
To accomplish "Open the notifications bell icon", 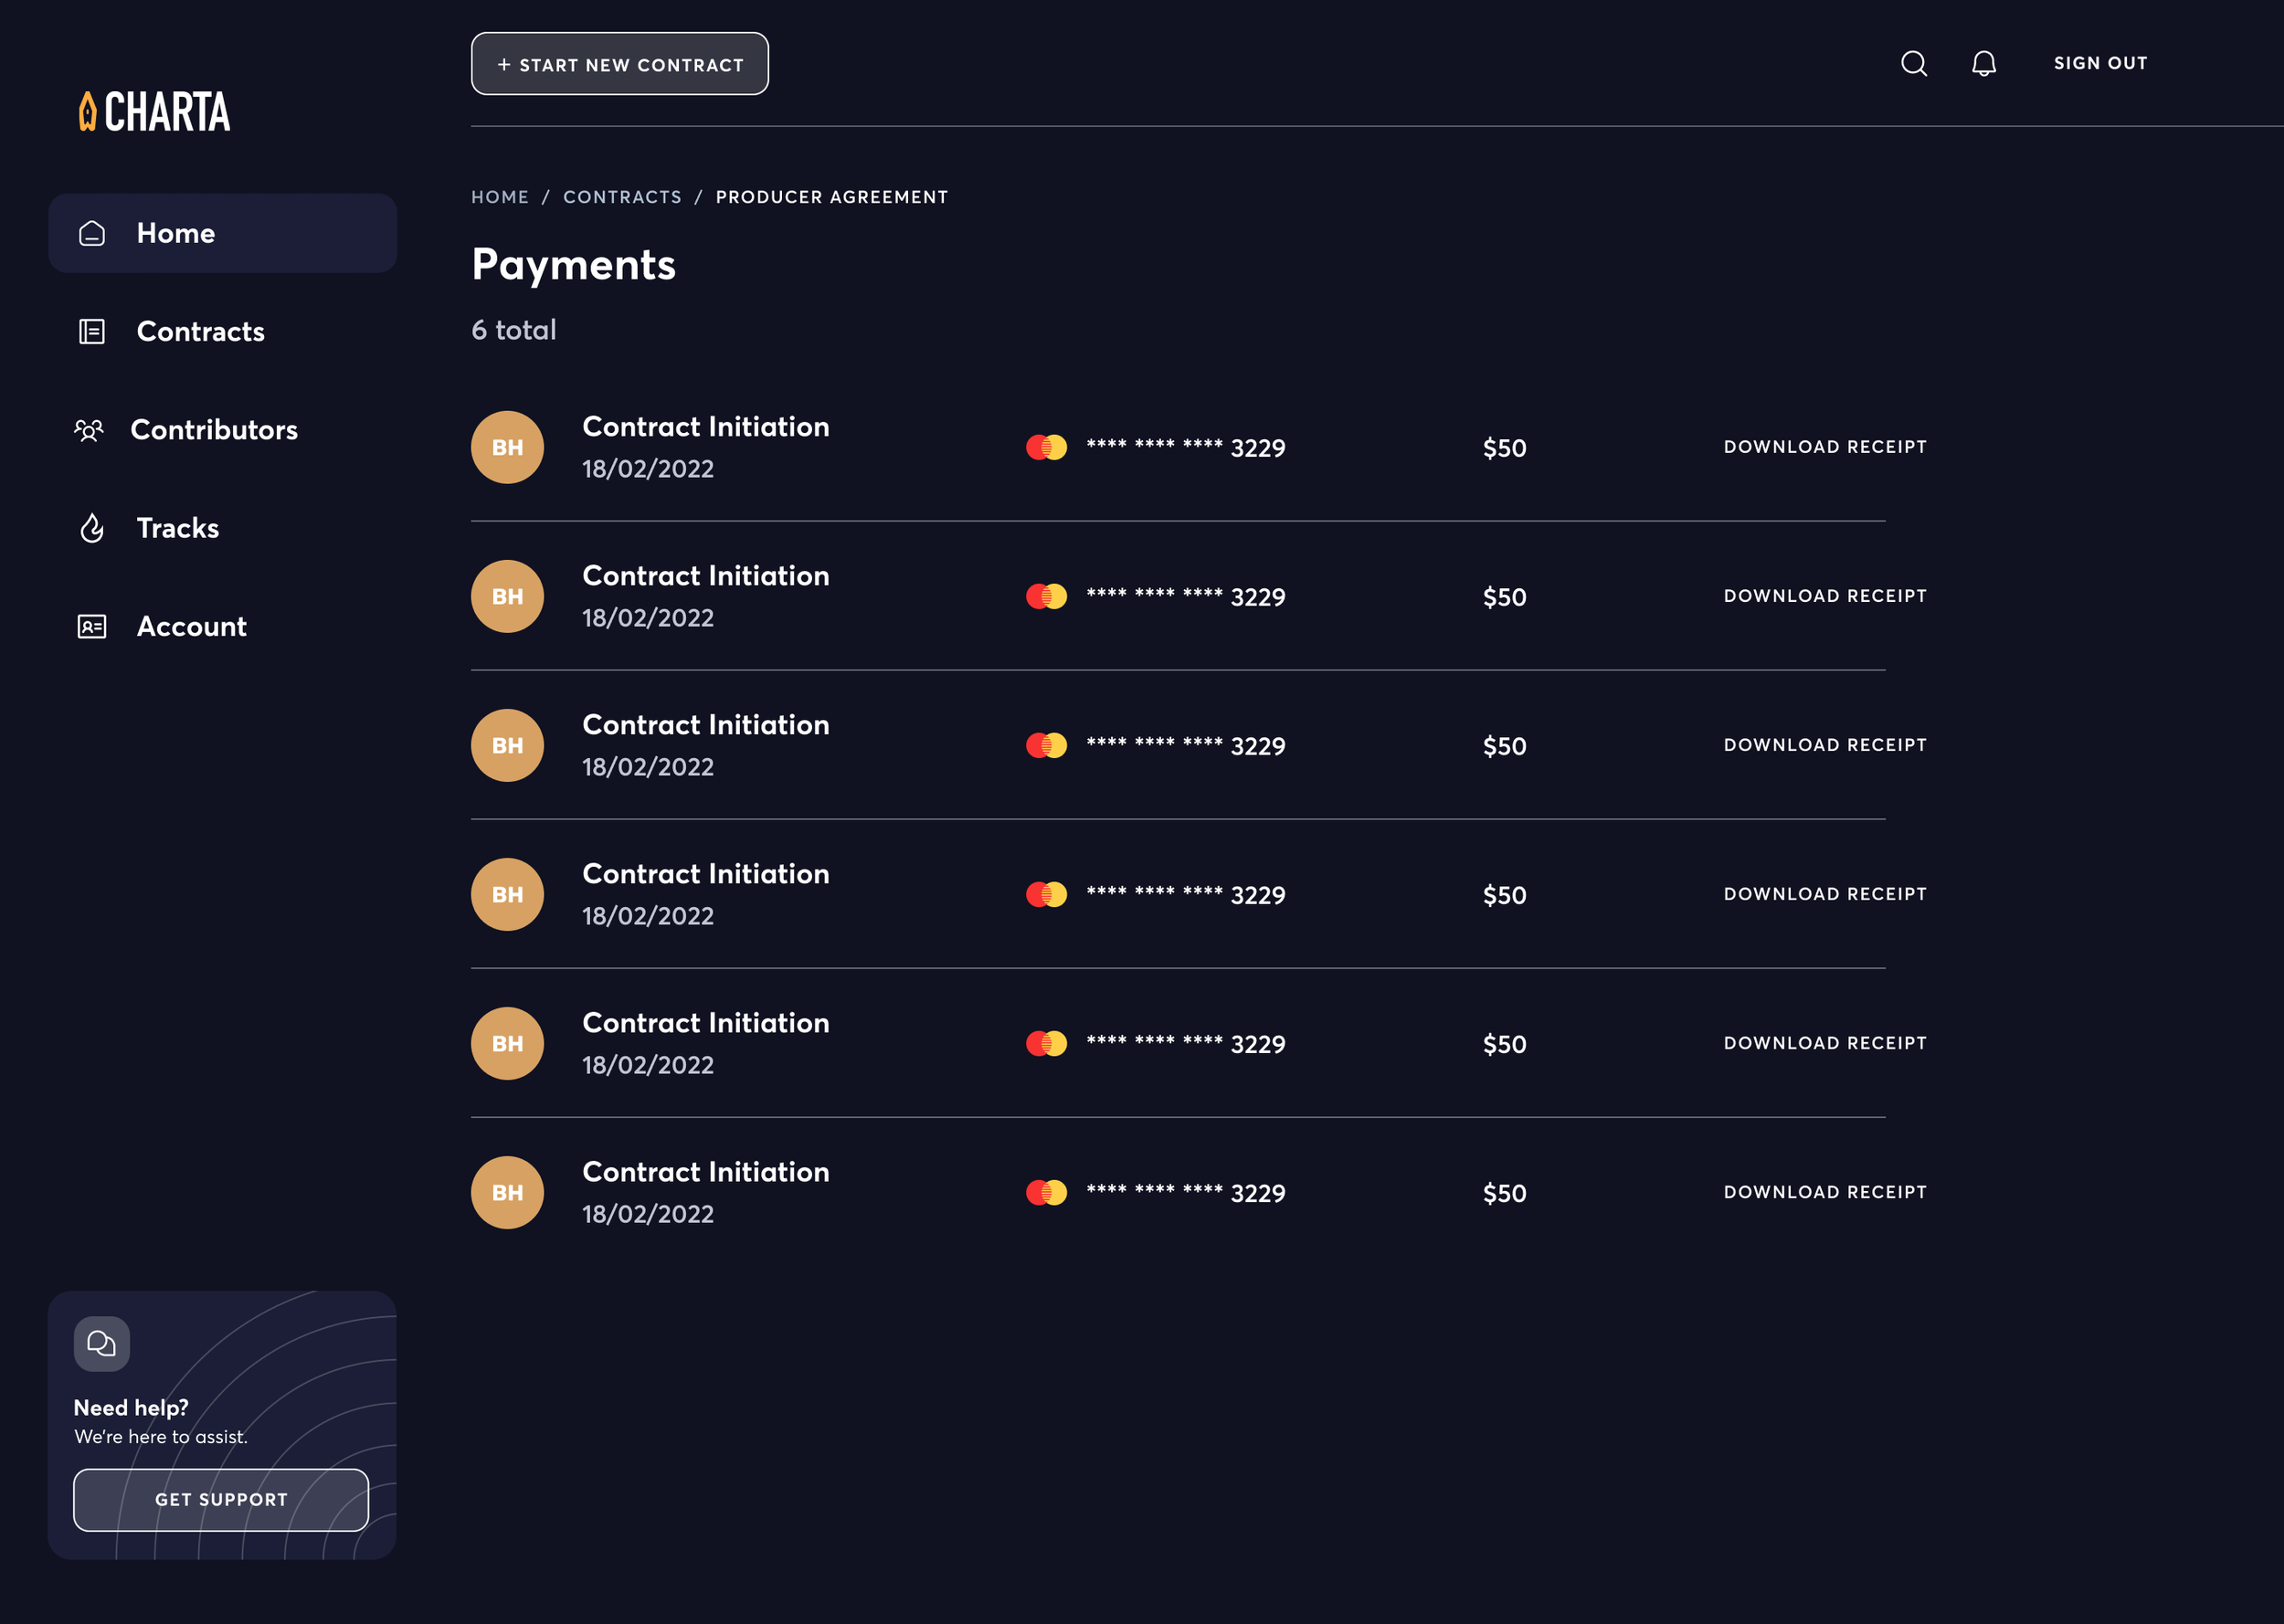I will (x=1983, y=63).
